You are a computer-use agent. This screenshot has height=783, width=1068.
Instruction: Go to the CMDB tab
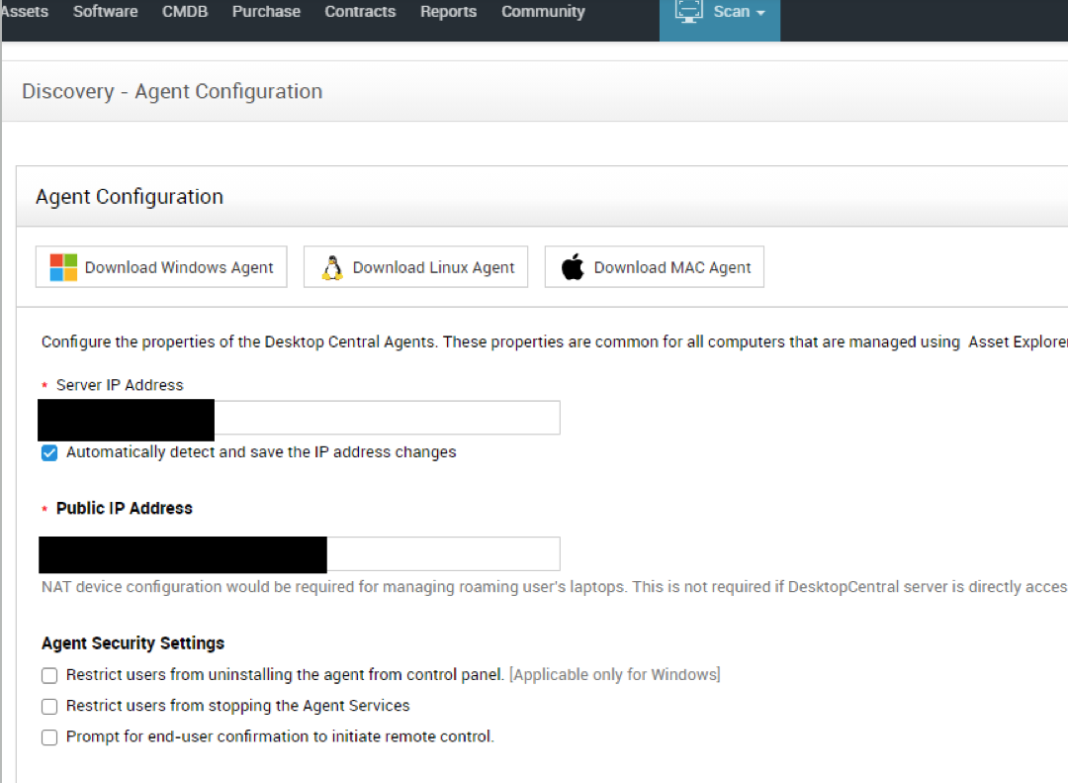(185, 12)
